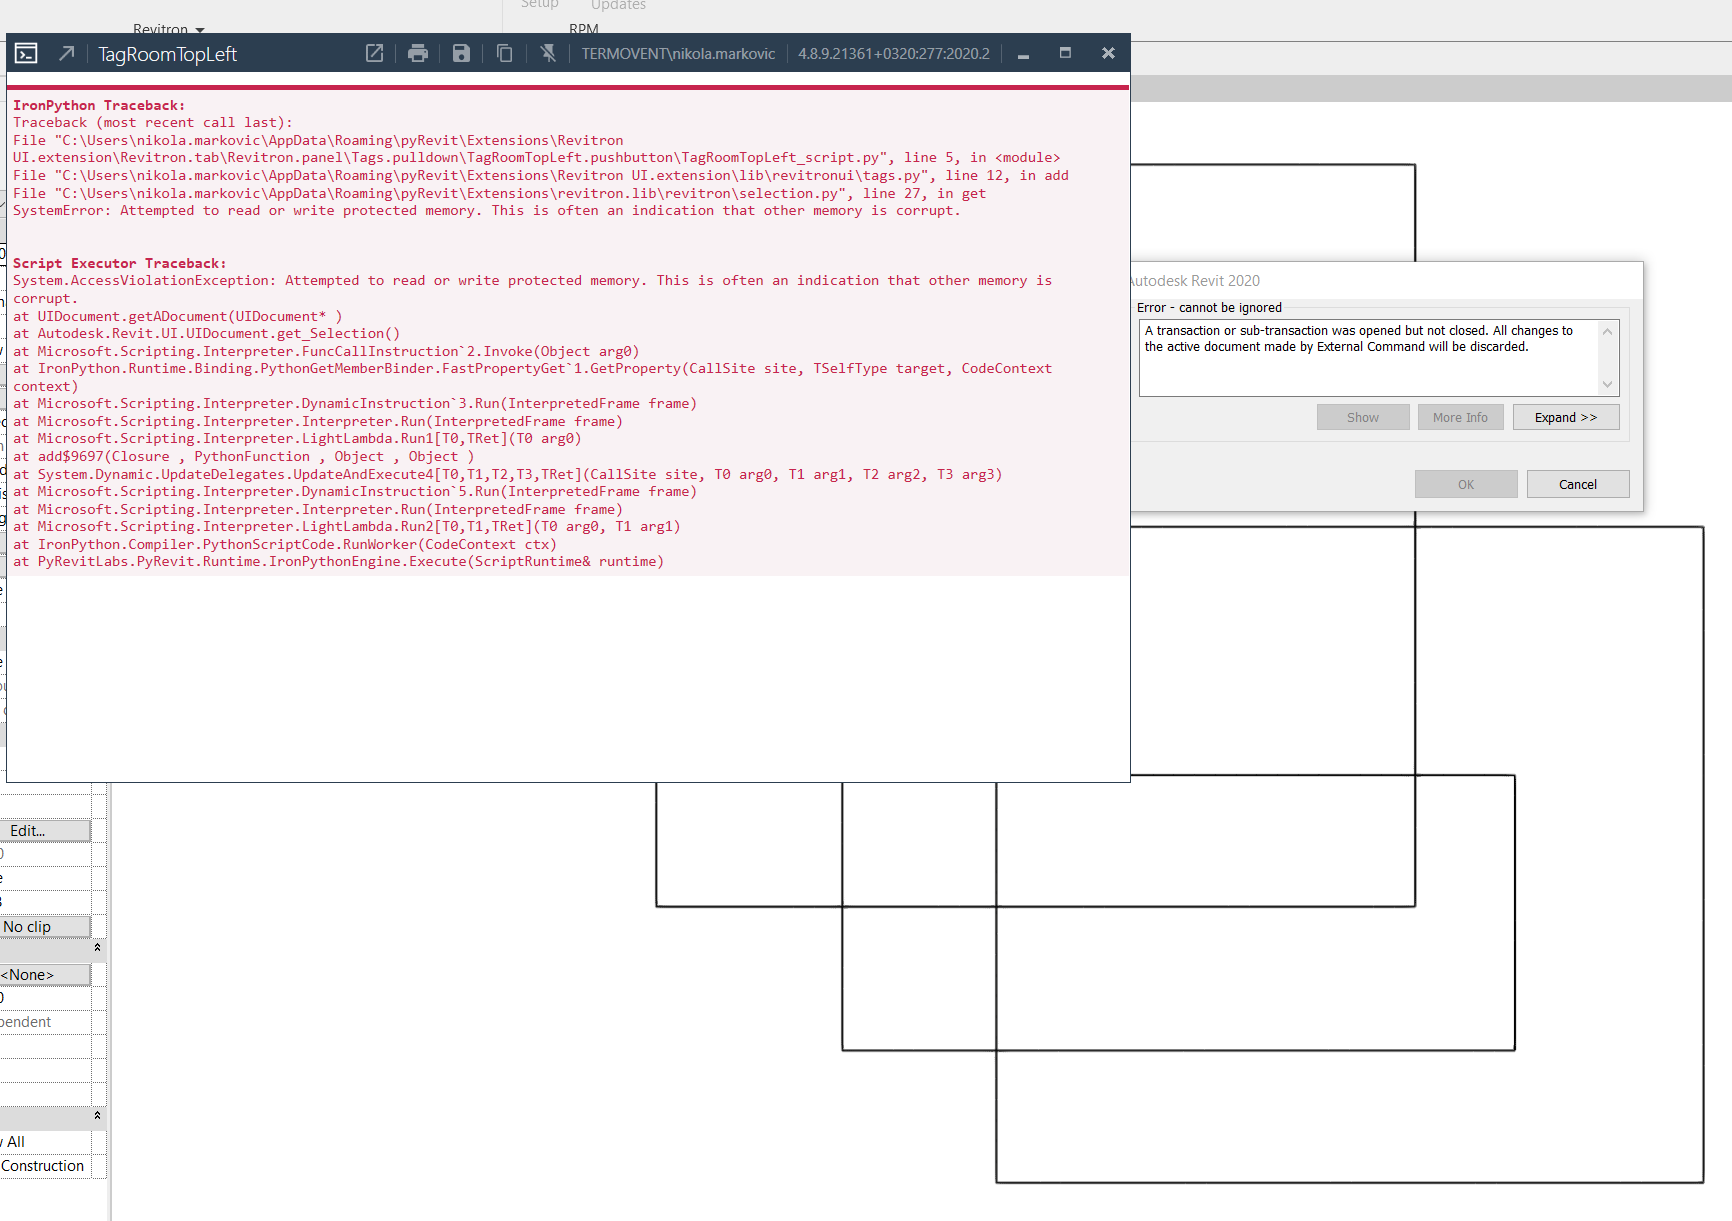Viewport: 1732px width, 1221px height.
Task: Open the Revitron ribbon dropdown
Action: 168,29
